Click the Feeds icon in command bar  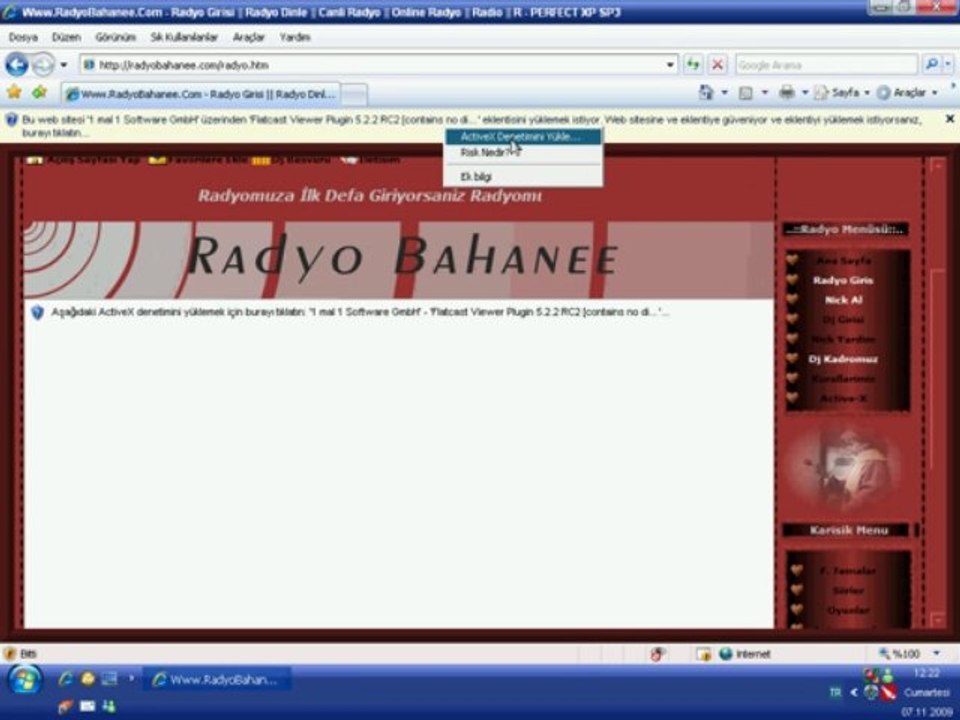click(x=745, y=93)
